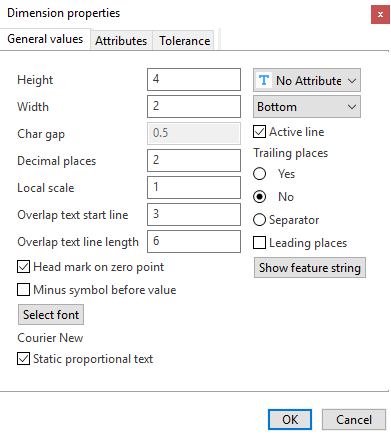The image size is (391, 447).
Task: Toggle the Active line checkbox
Action: (x=260, y=132)
